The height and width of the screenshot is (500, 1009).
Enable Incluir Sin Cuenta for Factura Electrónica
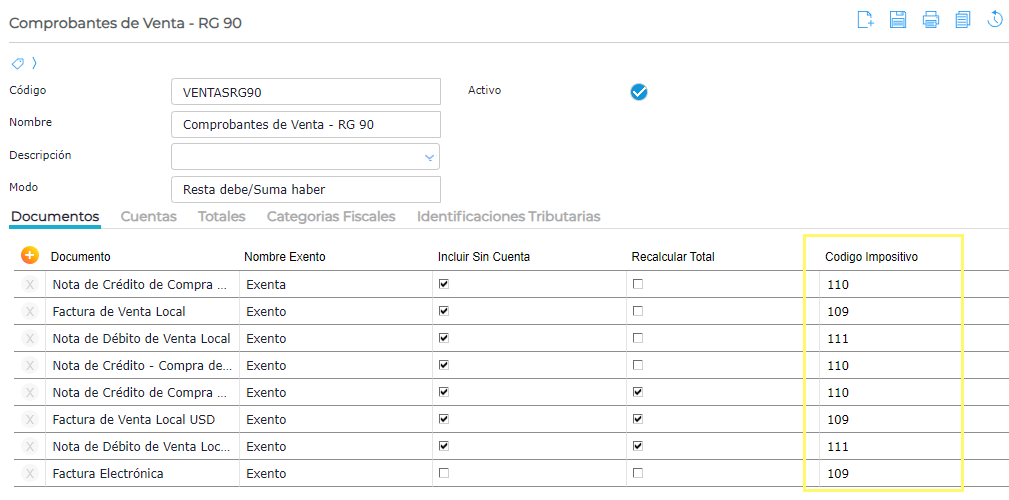coord(444,473)
